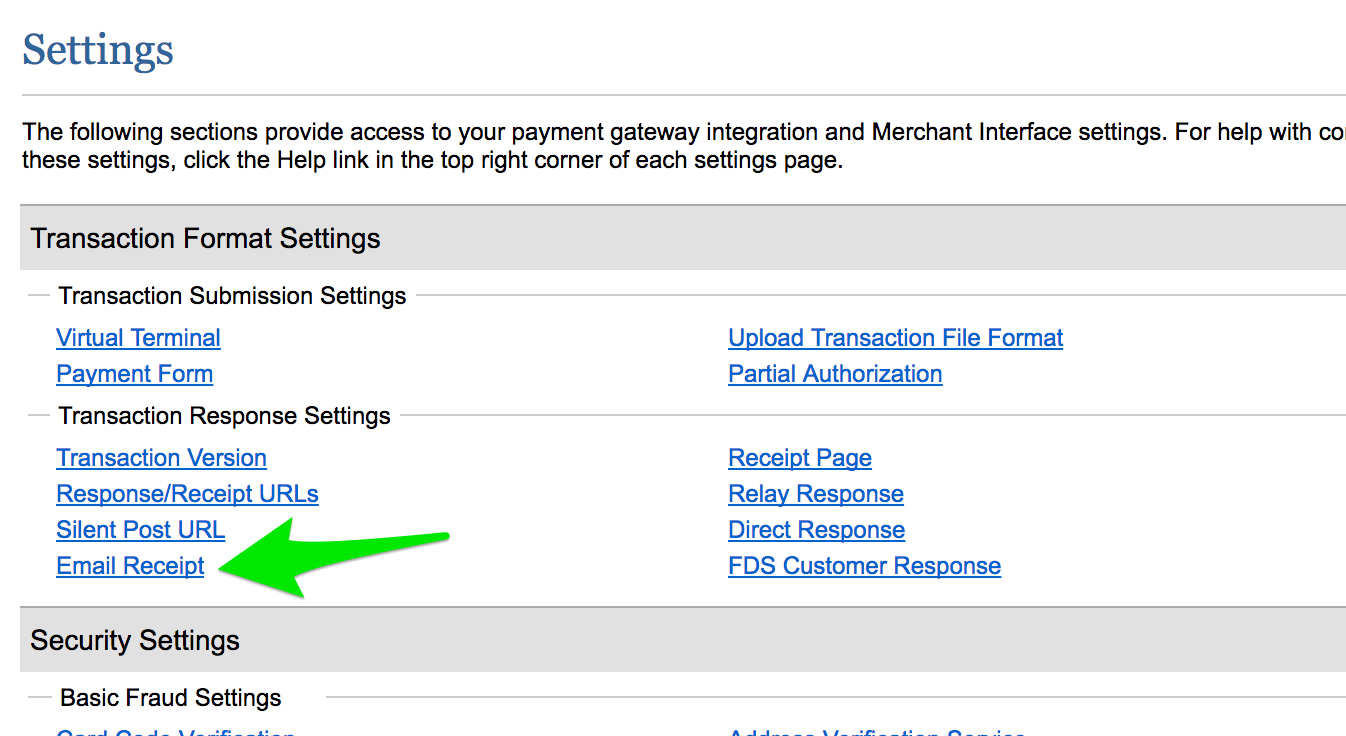Configure the Silent Post URL
1346x736 pixels.
click(140, 529)
